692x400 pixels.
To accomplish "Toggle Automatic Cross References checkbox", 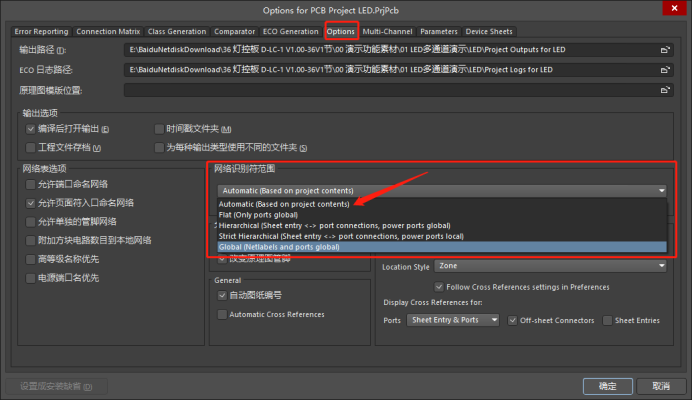I will 222,314.
